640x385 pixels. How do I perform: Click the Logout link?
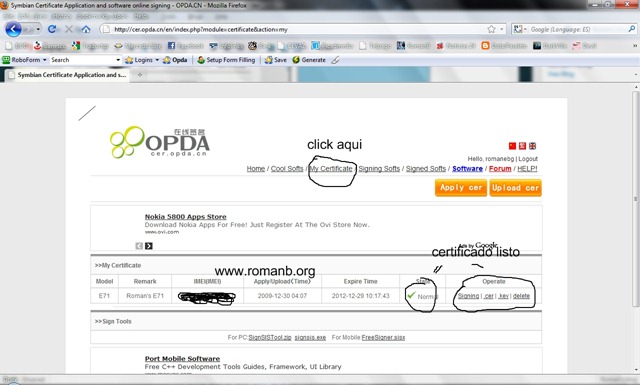coord(528,159)
